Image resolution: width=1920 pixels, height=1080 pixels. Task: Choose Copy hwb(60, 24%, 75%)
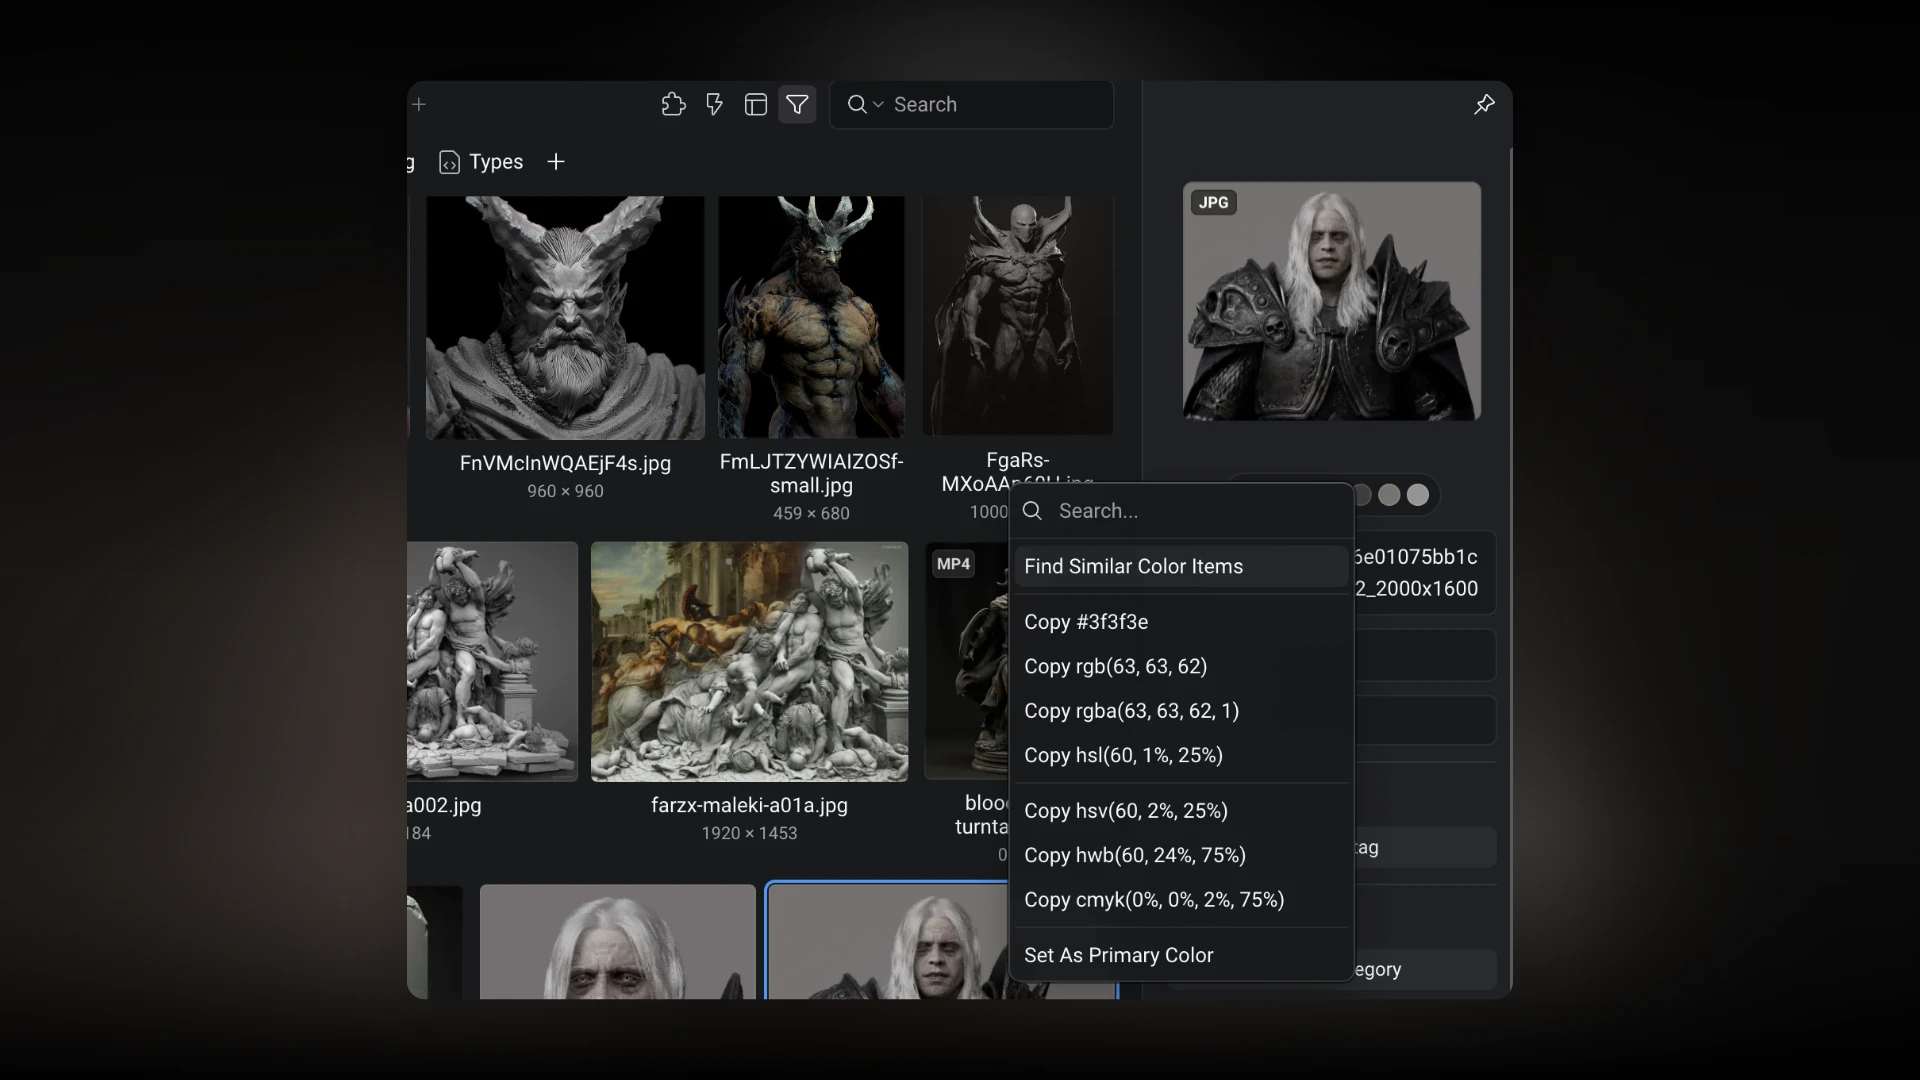tap(1182, 855)
